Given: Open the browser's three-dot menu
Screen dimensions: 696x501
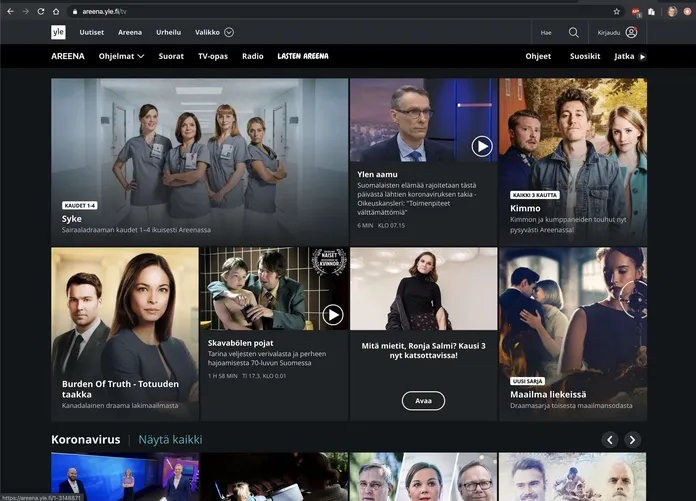Looking at the screenshot, I should click(686, 11).
